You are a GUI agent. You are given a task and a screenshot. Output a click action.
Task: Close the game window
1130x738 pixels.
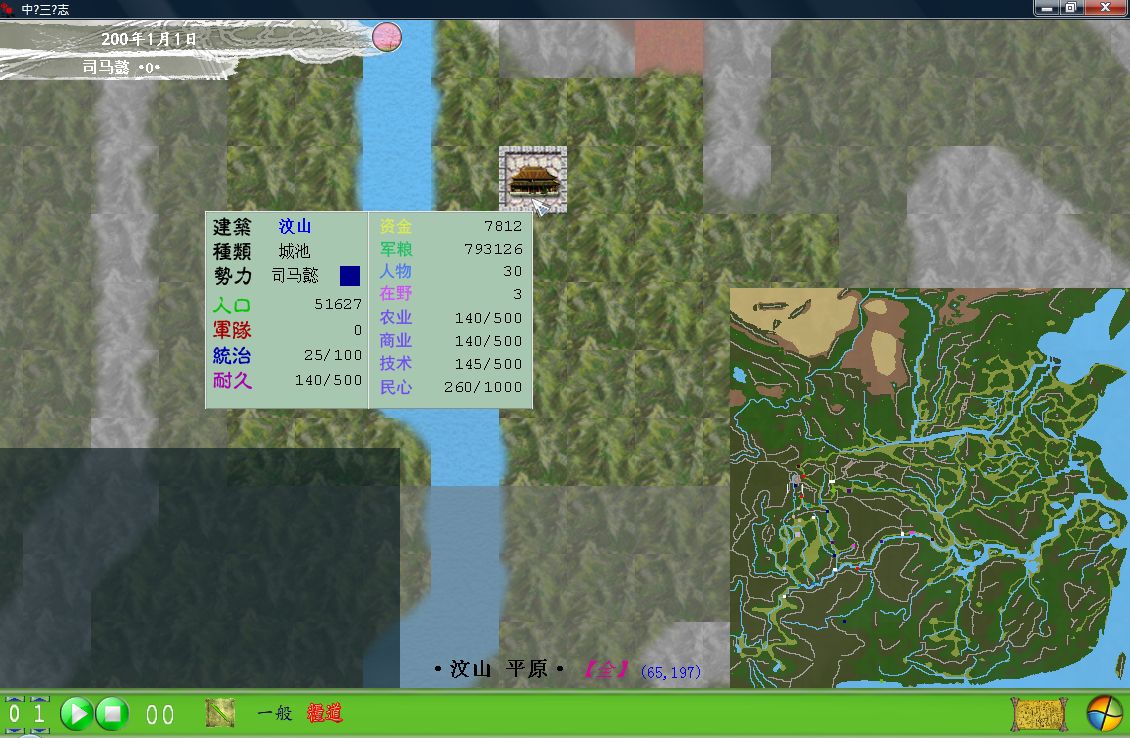tap(1105, 8)
